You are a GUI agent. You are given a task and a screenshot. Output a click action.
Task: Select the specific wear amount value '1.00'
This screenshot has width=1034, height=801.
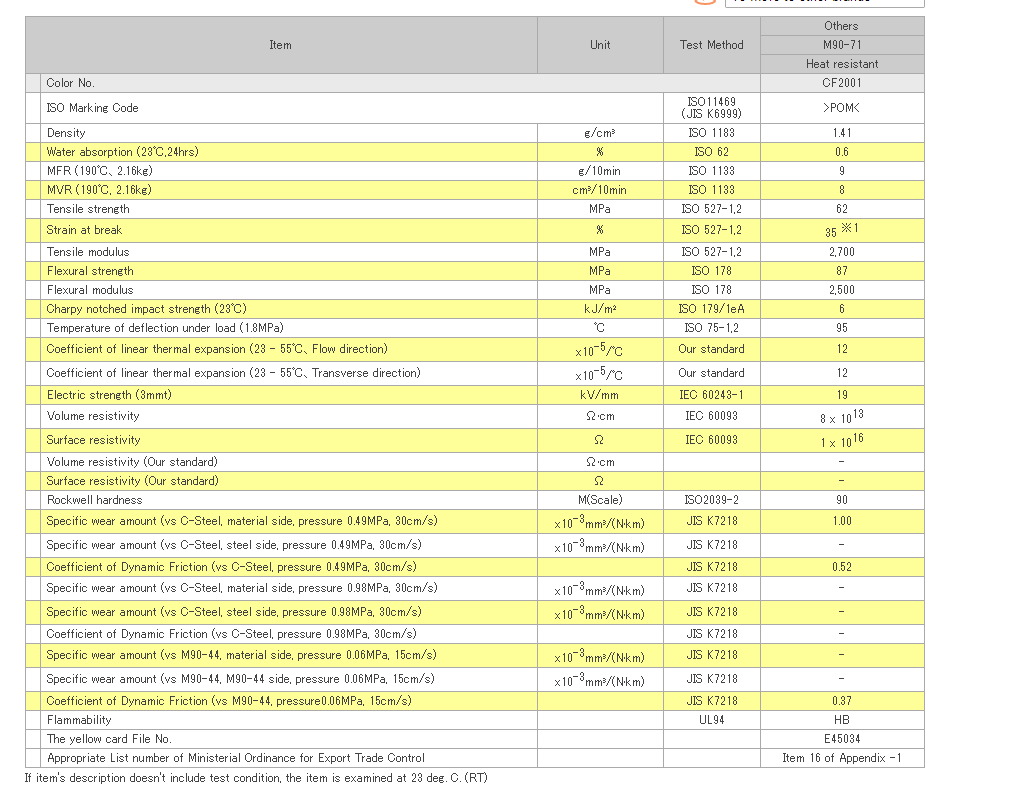click(x=842, y=521)
